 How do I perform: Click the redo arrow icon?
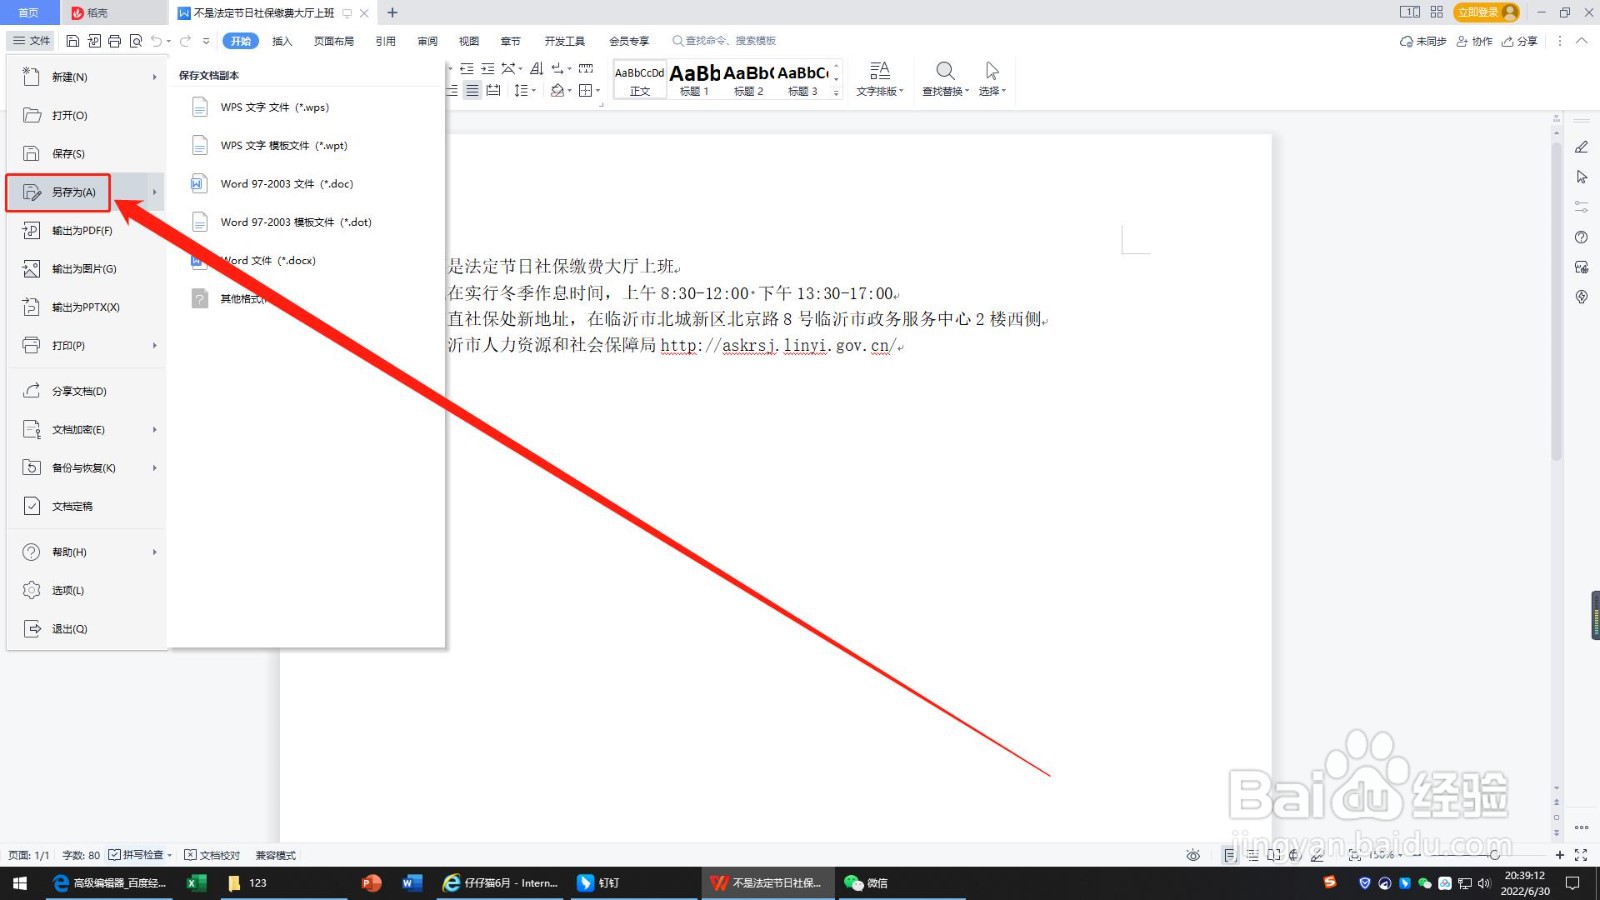pos(185,41)
